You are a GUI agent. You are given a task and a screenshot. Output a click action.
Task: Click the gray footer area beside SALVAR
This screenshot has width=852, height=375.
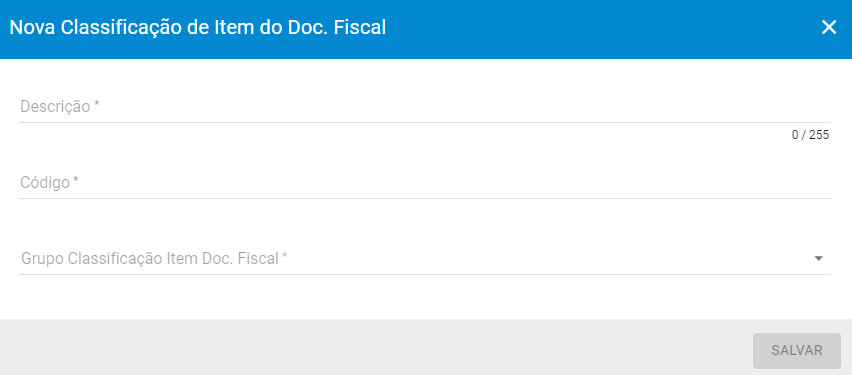[x=375, y=347]
